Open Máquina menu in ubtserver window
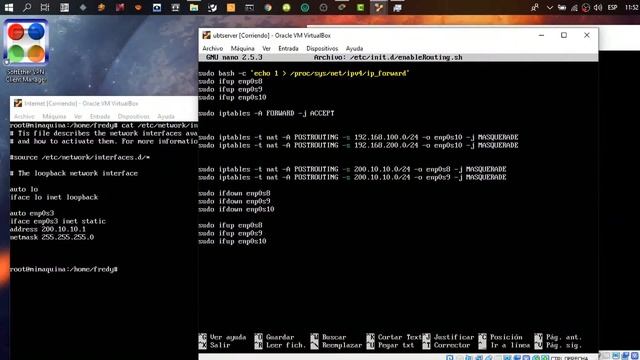 pos(242,49)
